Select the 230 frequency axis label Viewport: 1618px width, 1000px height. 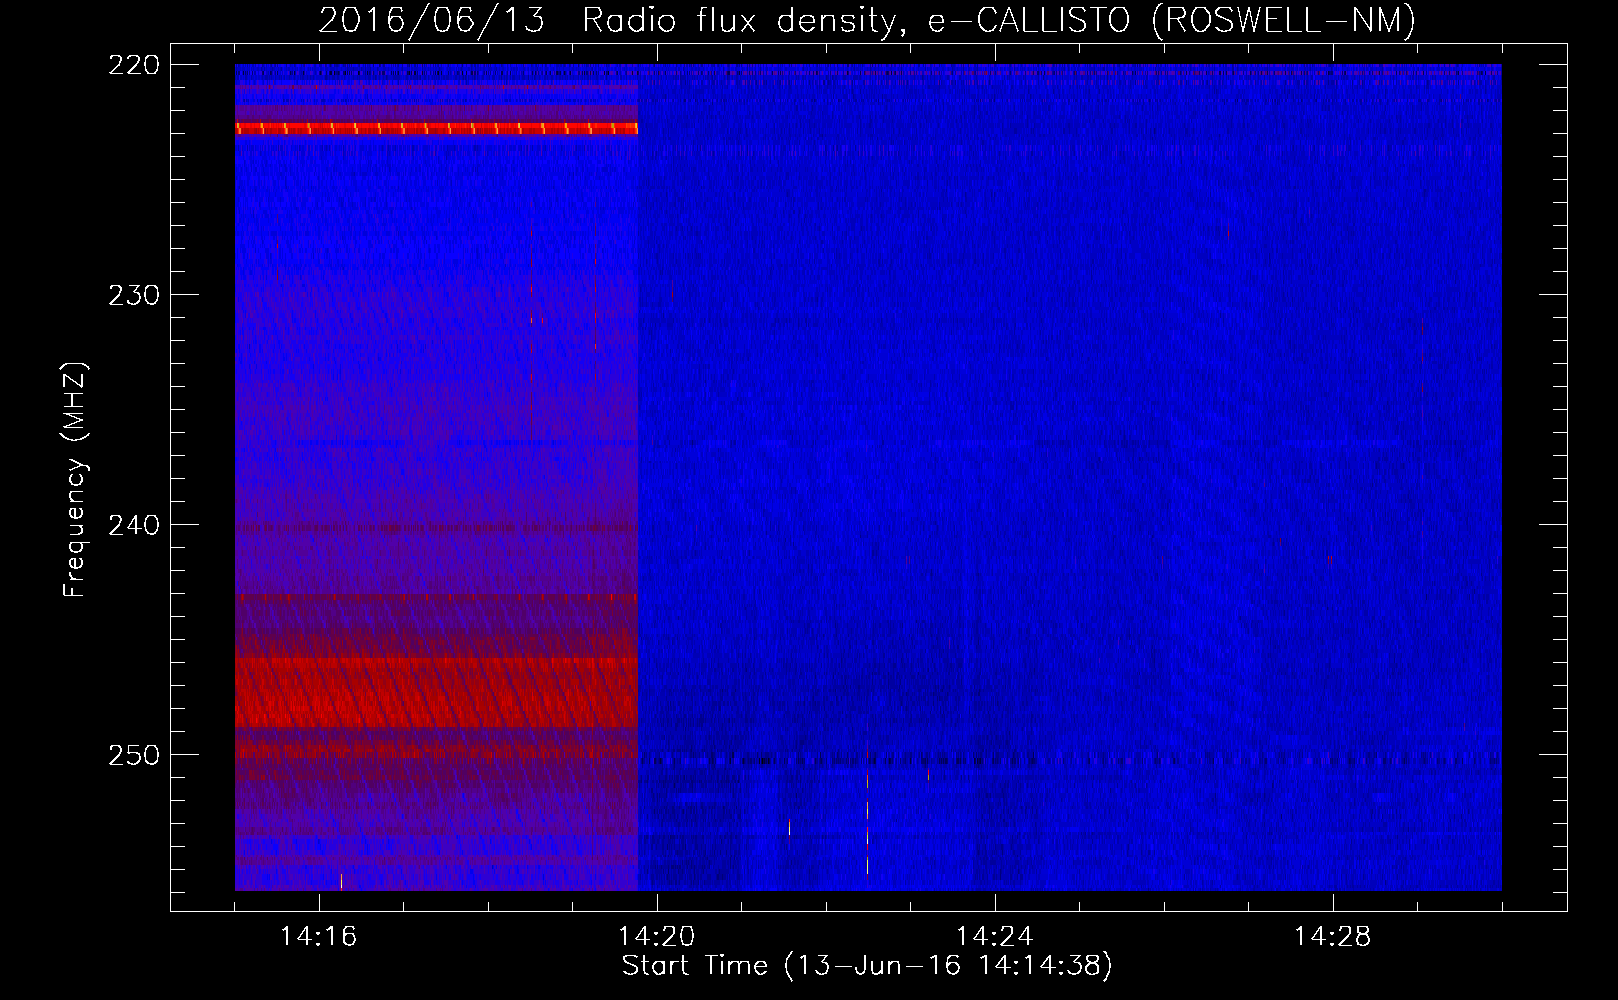pos(134,295)
